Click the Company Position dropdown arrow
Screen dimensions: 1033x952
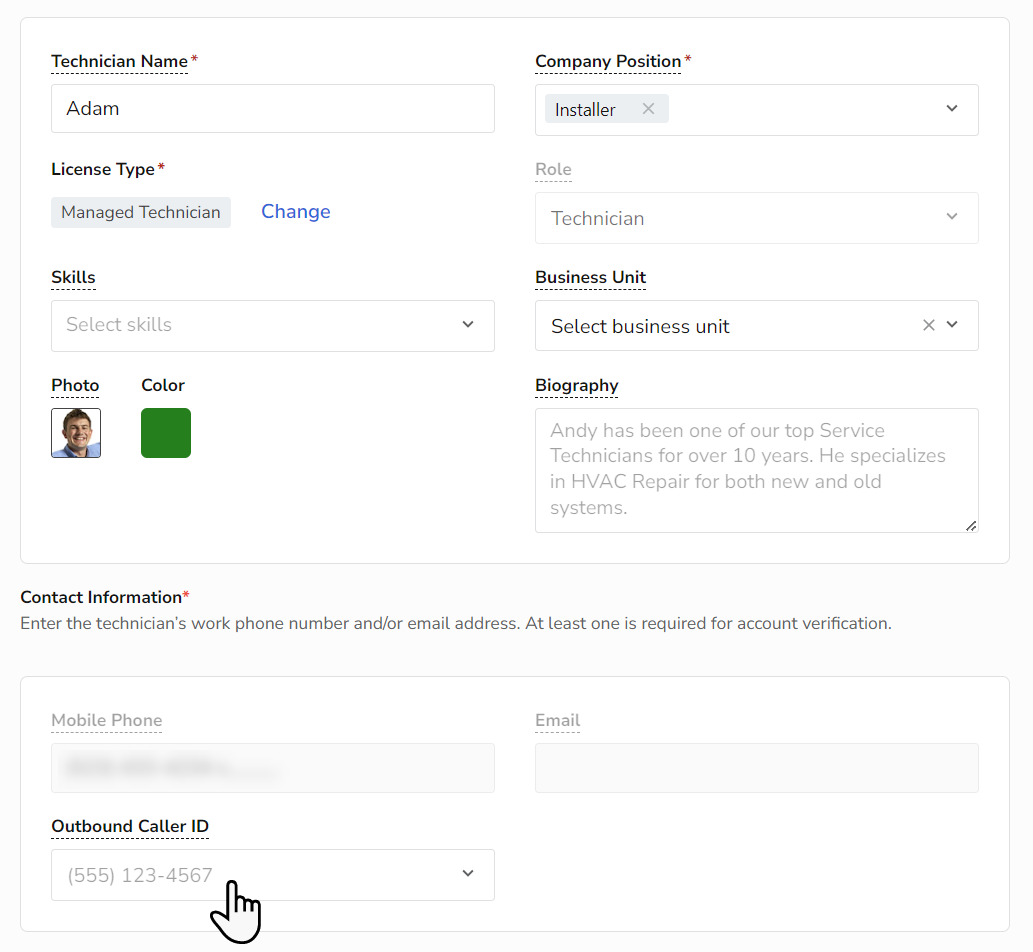[x=952, y=109]
